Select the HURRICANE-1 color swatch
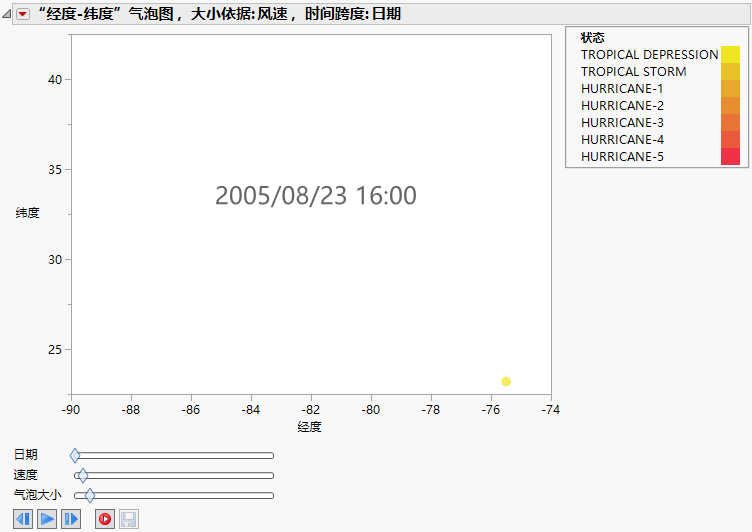The height and width of the screenshot is (532, 752). pyautogui.click(x=730, y=89)
